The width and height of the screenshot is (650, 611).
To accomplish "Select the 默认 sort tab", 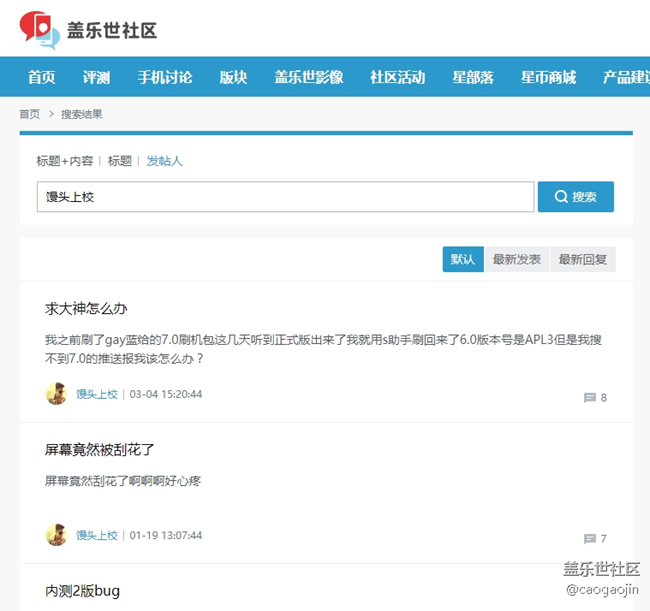I will [463, 260].
